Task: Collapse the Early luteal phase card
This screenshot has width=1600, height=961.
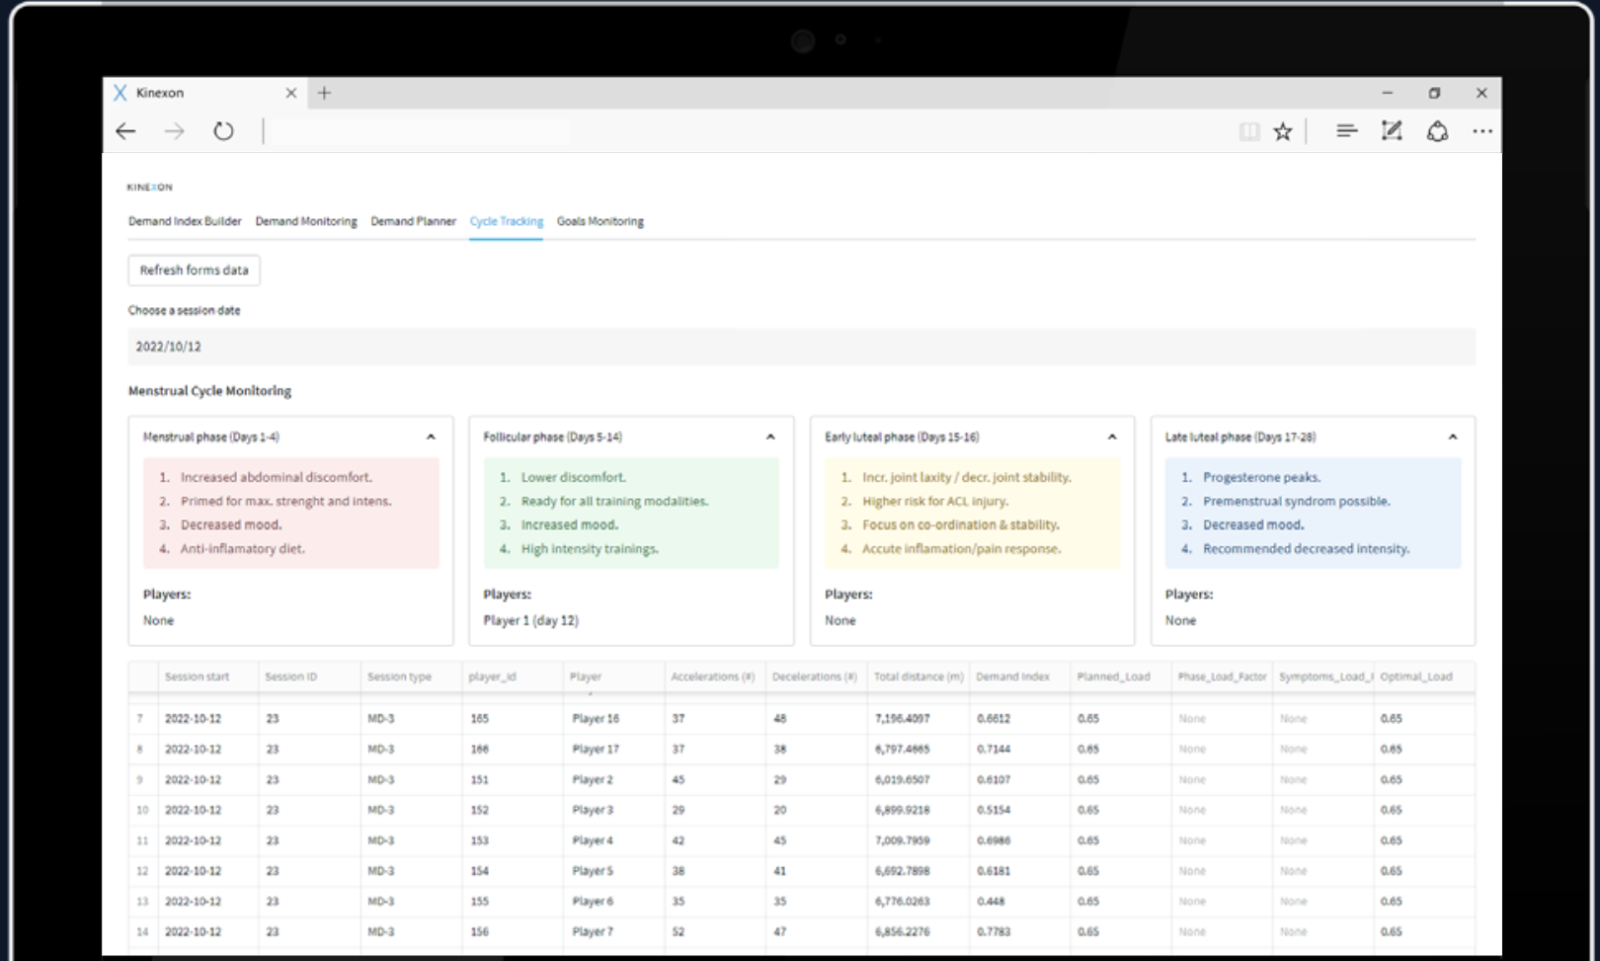Action: 1112,437
